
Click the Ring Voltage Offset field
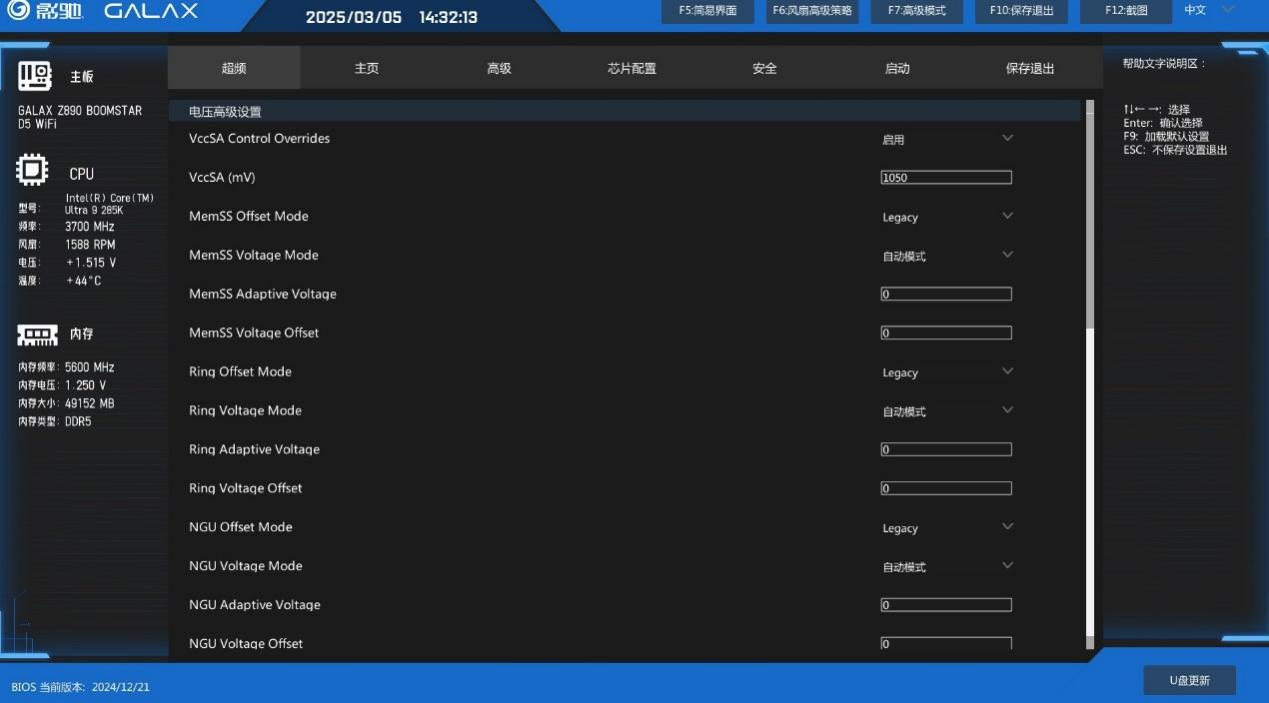click(946, 488)
